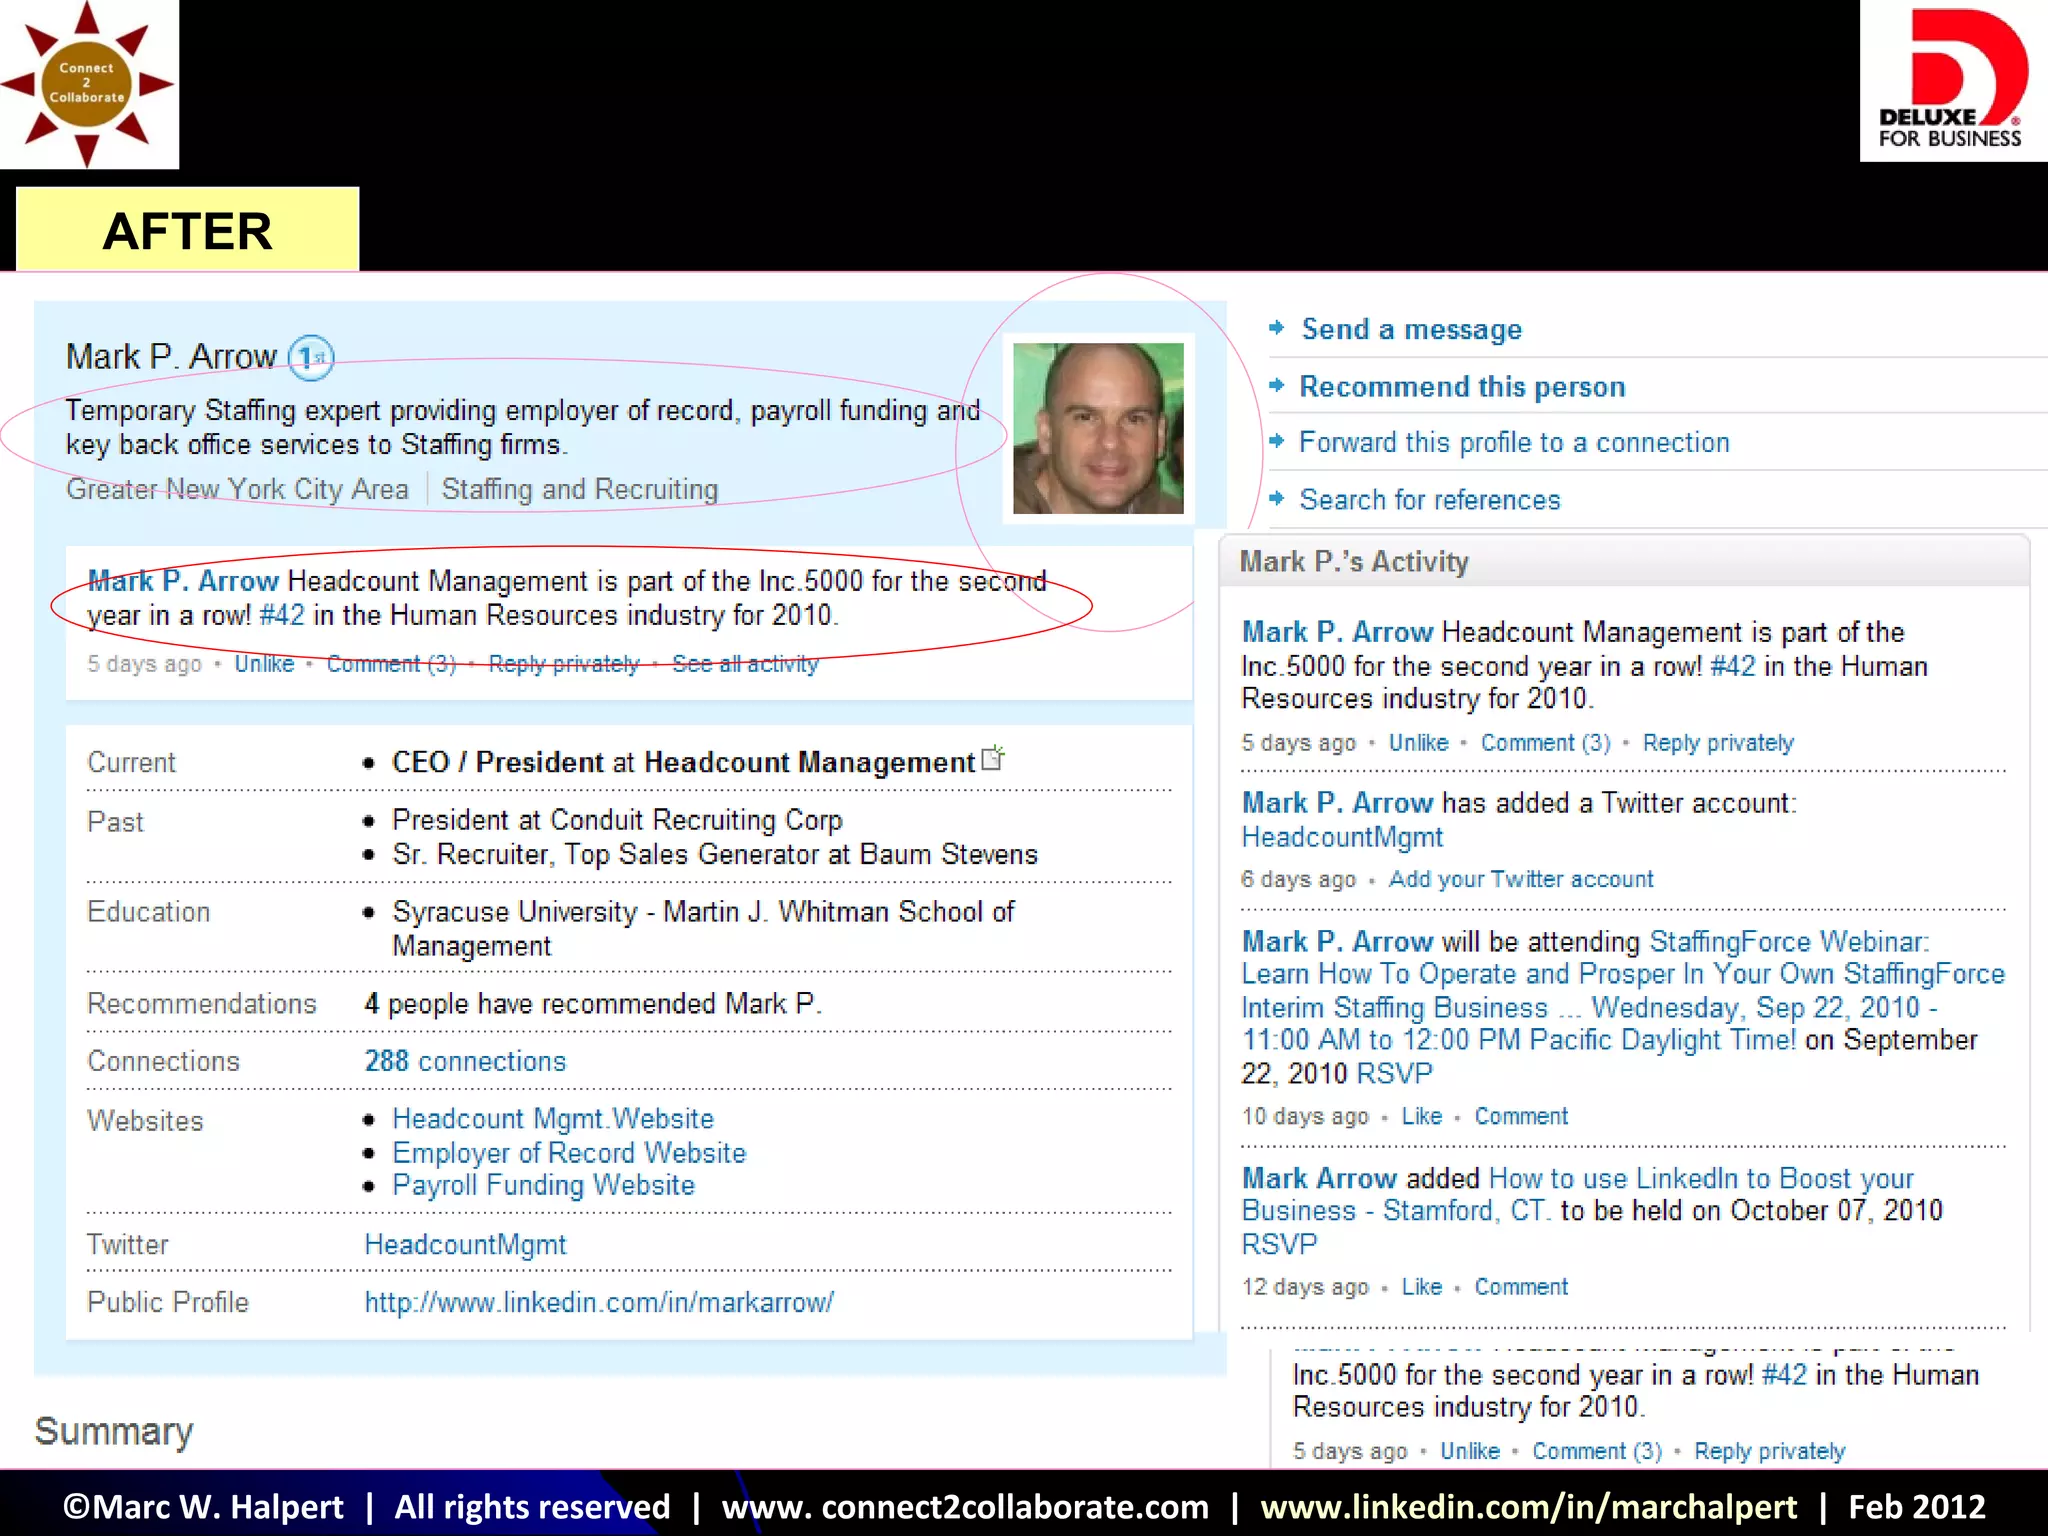Click the HeadcountMgmt Twitter handle in profile
The image size is (2048, 1536).
point(465,1245)
